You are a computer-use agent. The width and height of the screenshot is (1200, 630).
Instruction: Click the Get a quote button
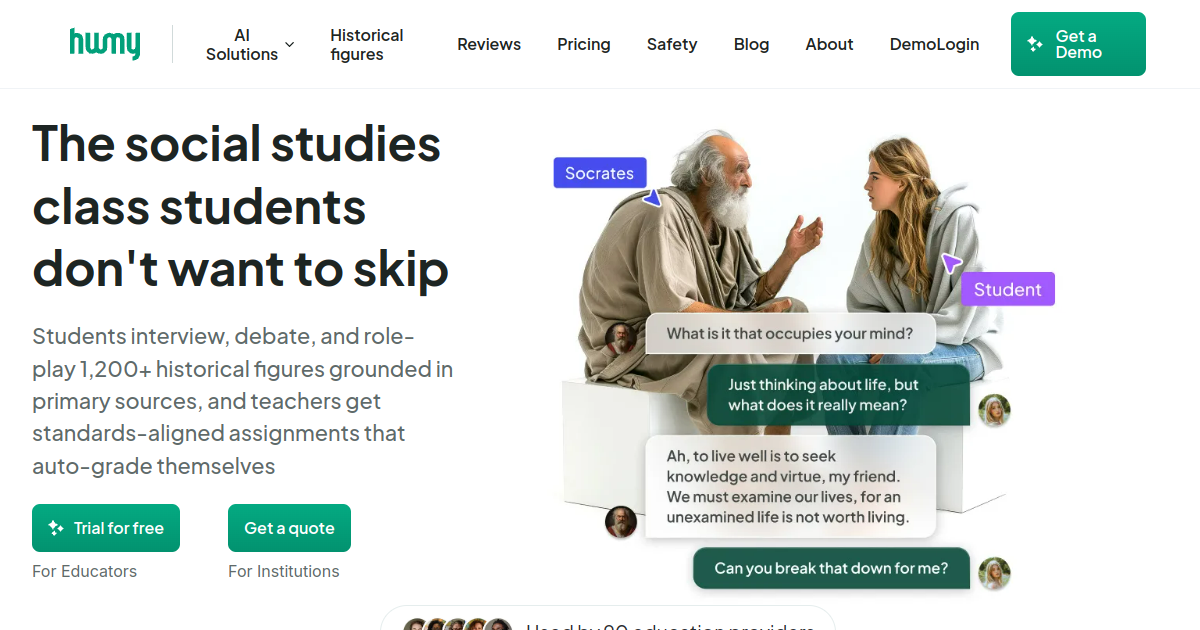pos(289,528)
